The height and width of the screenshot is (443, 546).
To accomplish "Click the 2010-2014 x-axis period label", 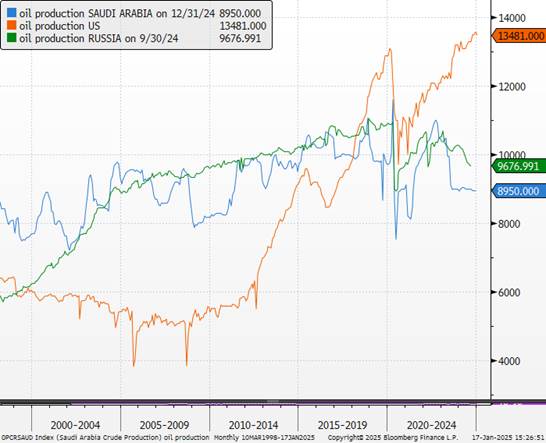I will (254, 425).
